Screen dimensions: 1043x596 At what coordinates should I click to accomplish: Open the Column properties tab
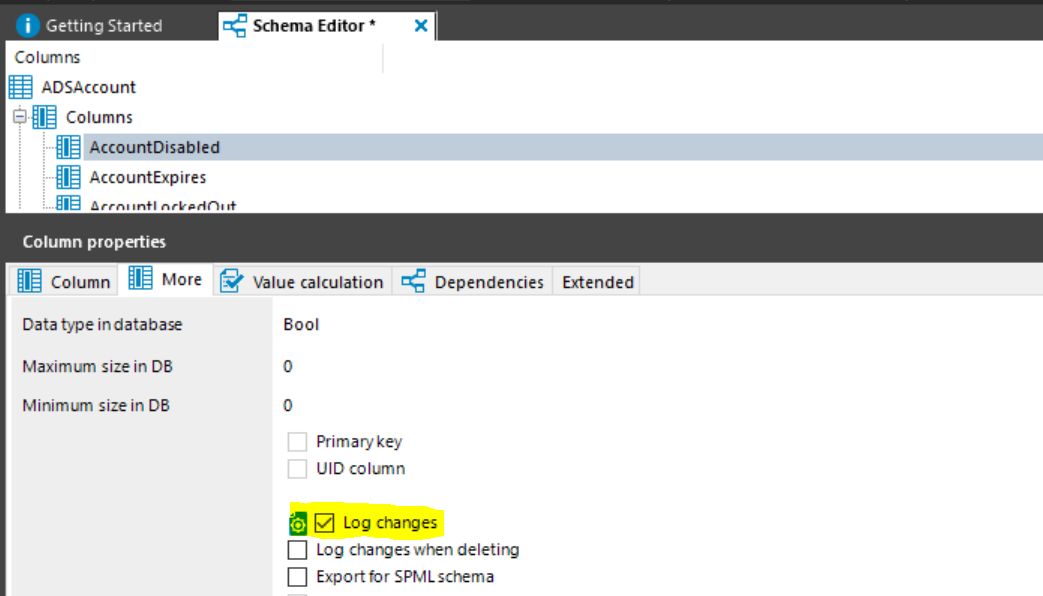64,281
